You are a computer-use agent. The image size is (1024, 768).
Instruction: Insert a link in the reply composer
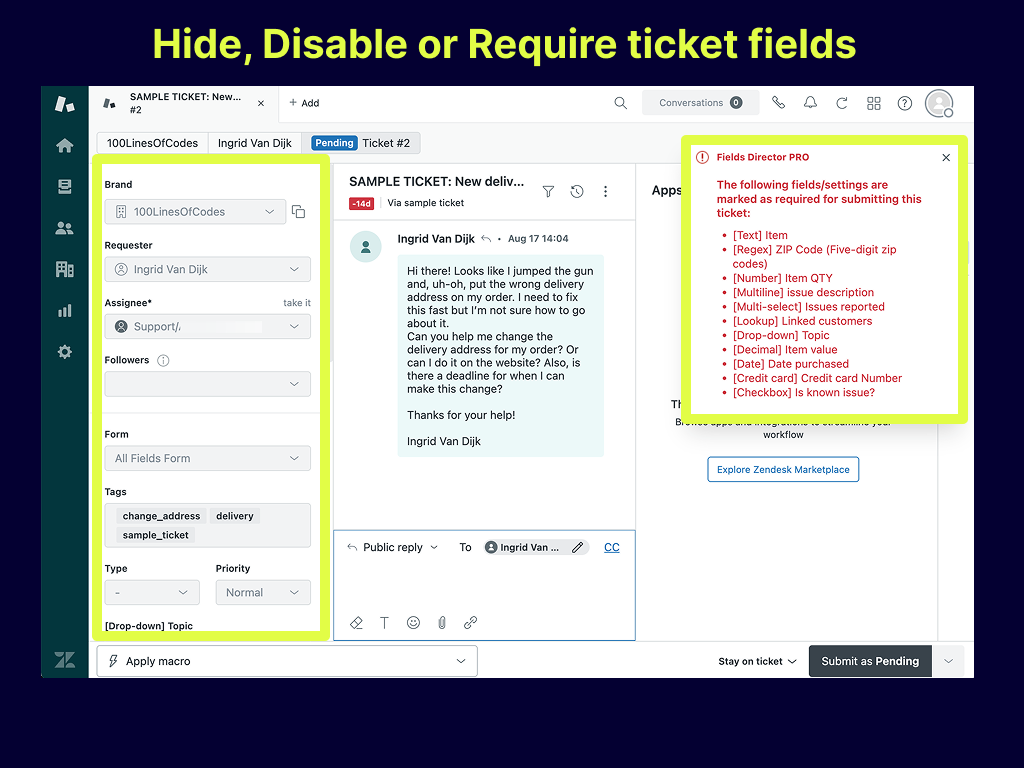(470, 622)
